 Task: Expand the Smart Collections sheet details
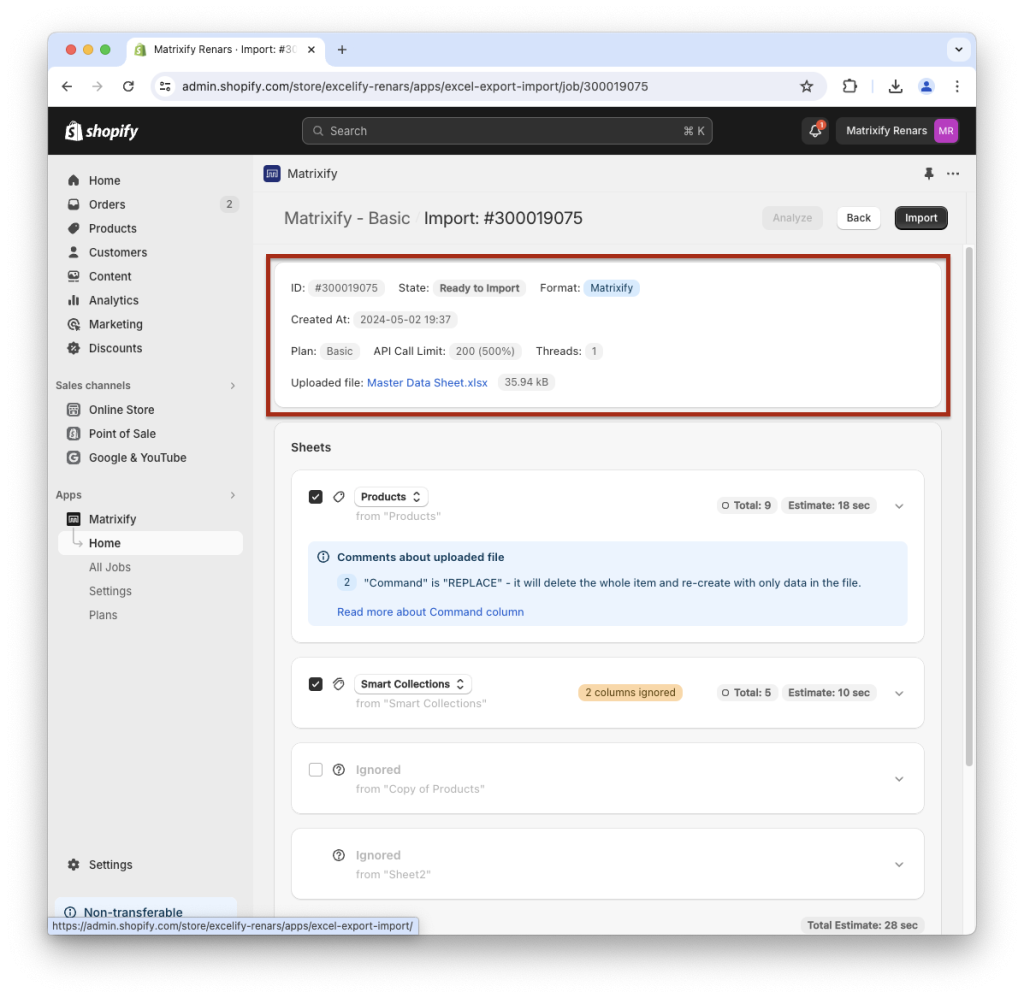coord(898,692)
